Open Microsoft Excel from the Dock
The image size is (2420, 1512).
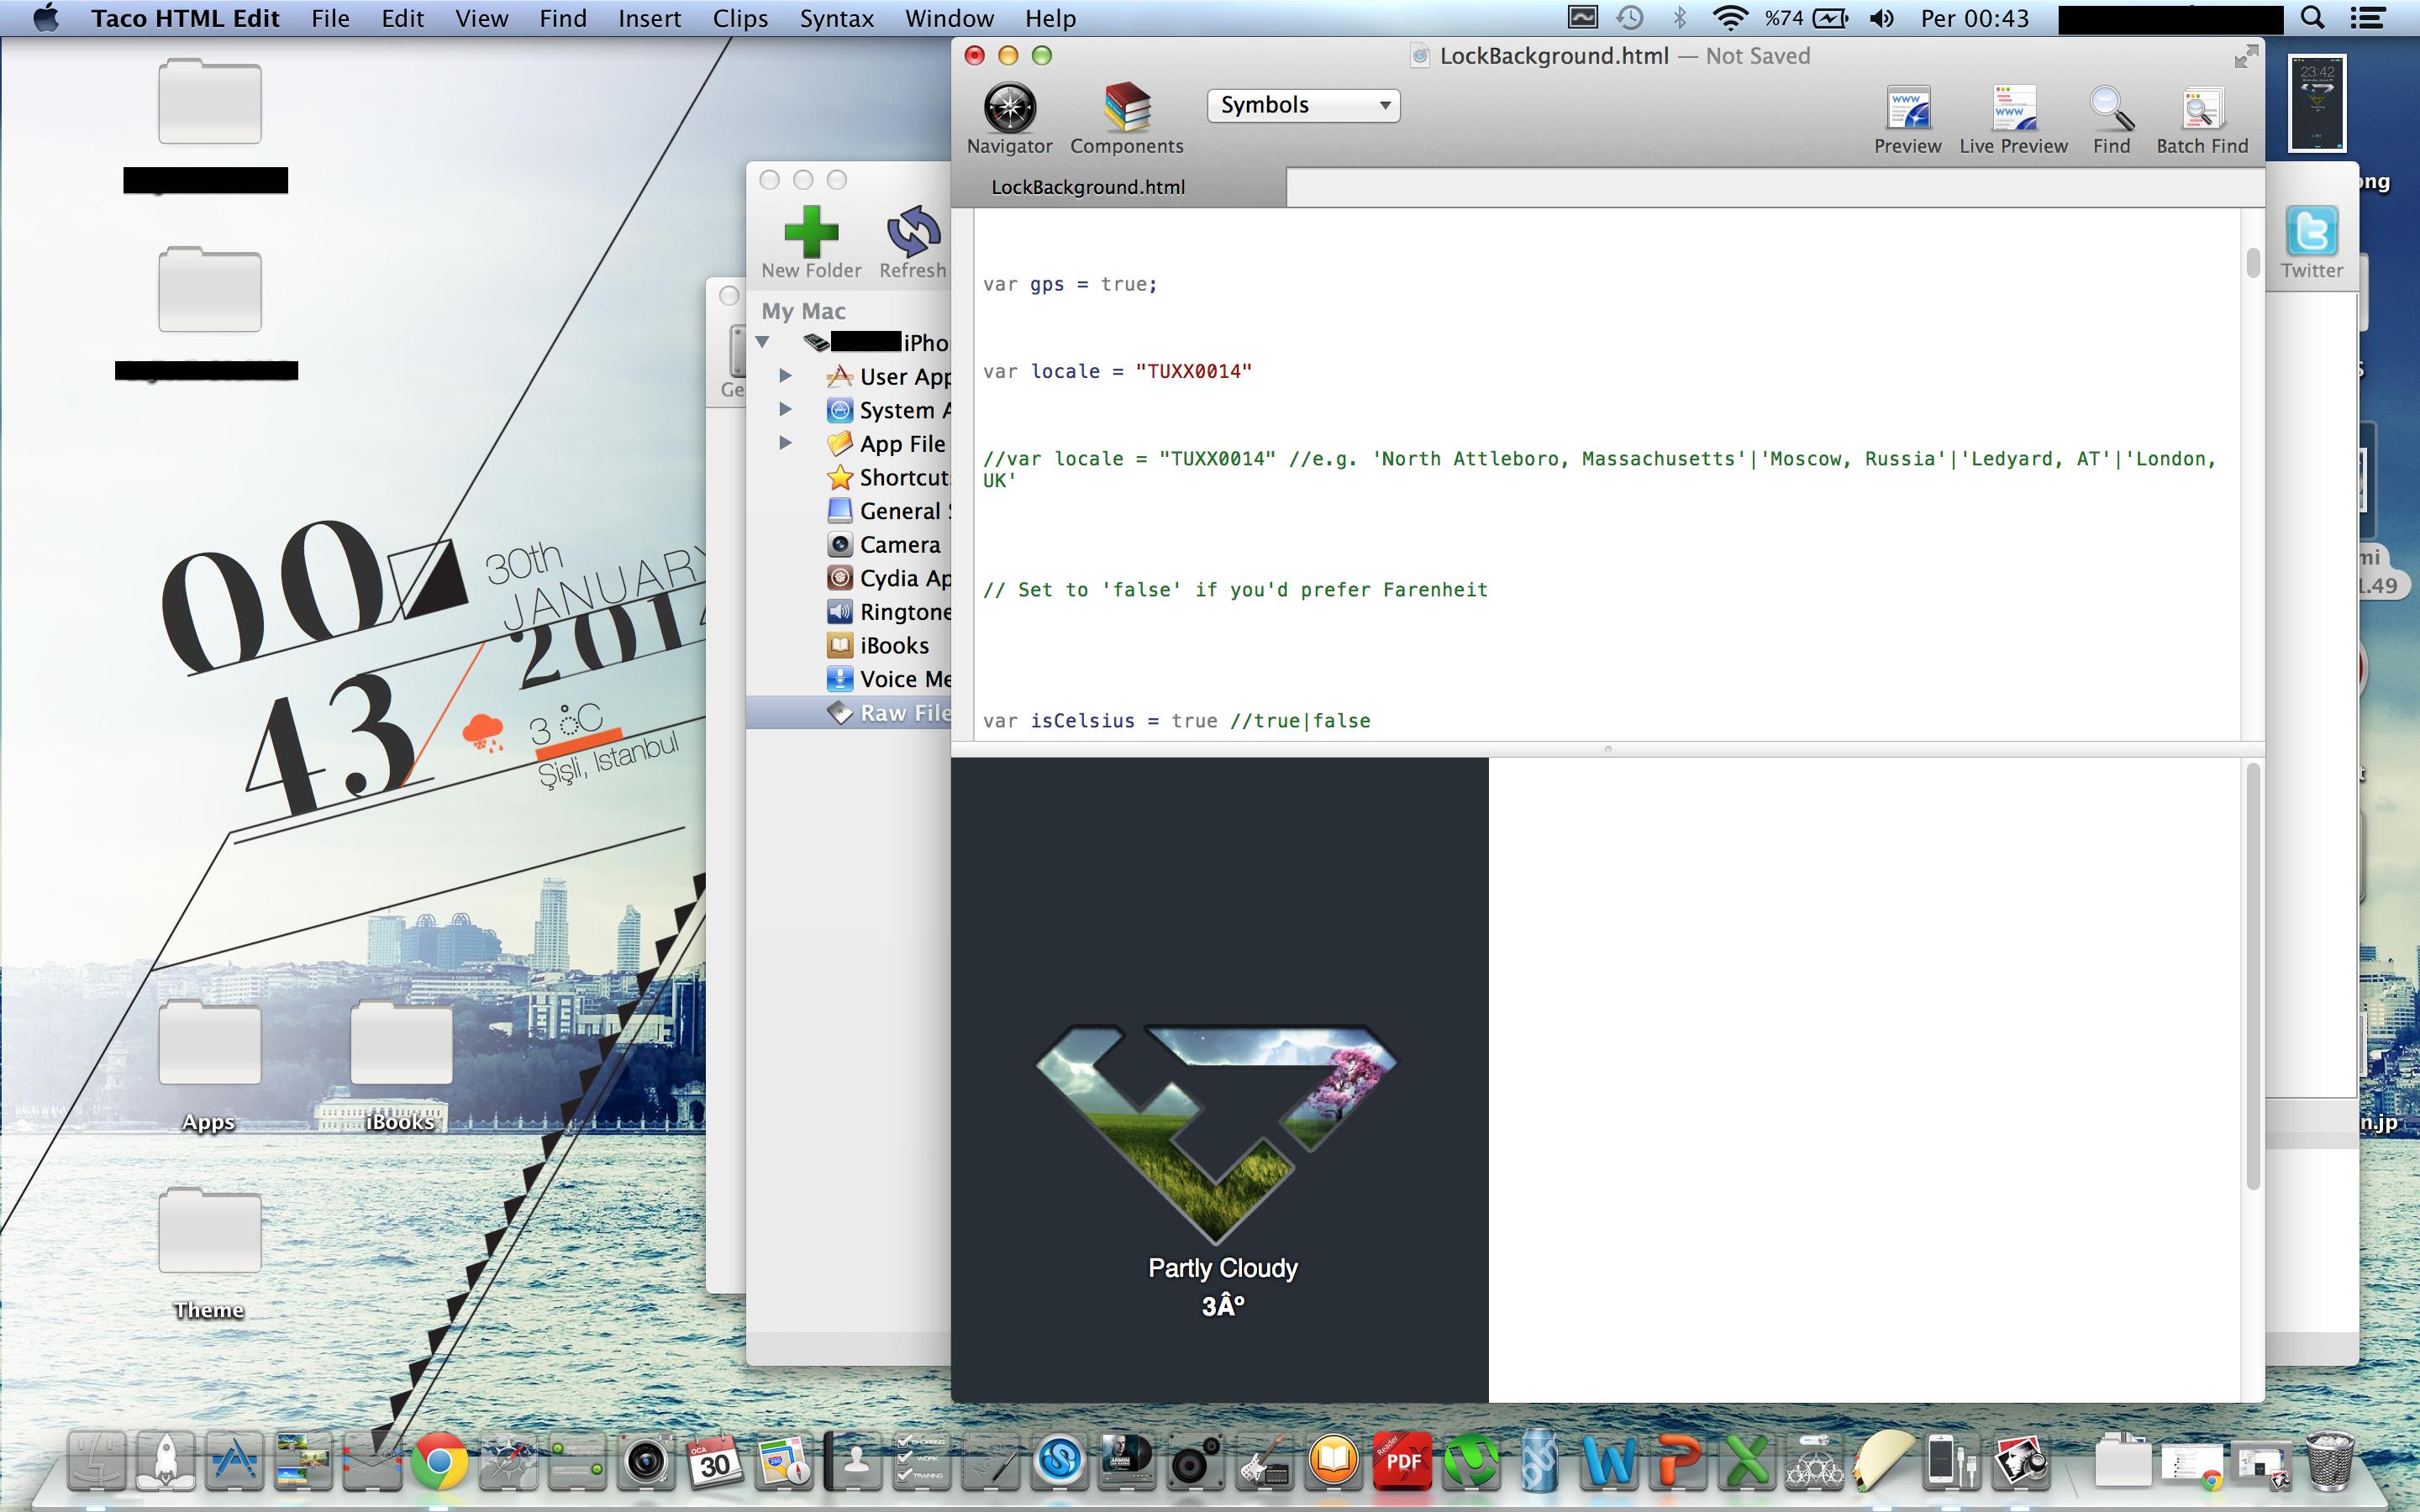click(x=1746, y=1462)
